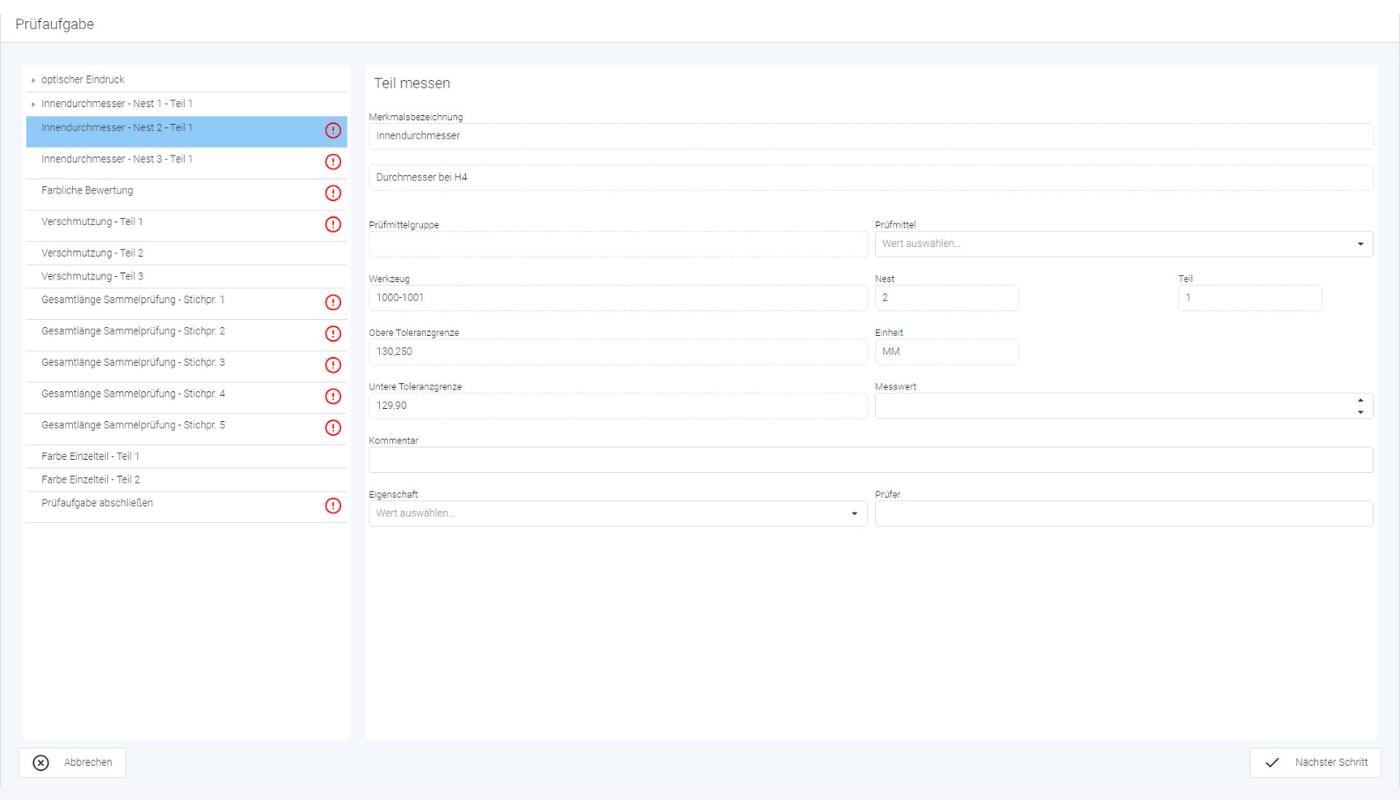Click warning icon for Gesamtlänge Stichpr. 2
The height and width of the screenshot is (800, 1400).
point(334,333)
